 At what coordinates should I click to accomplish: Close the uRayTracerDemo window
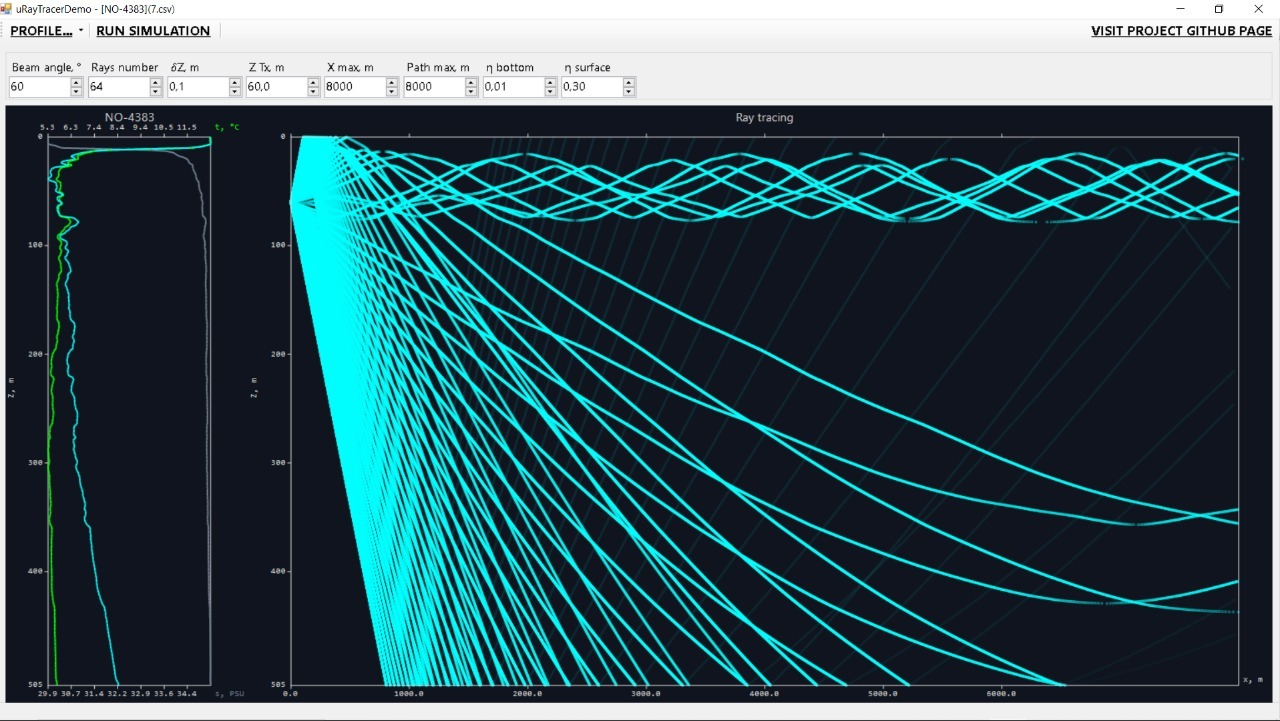(1259, 9)
